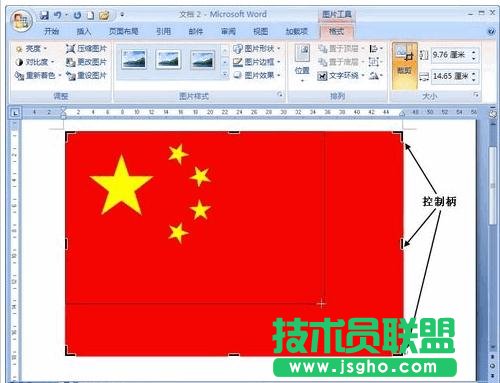
Task: Click the 更改图片 change picture icon
Action: (x=70, y=62)
